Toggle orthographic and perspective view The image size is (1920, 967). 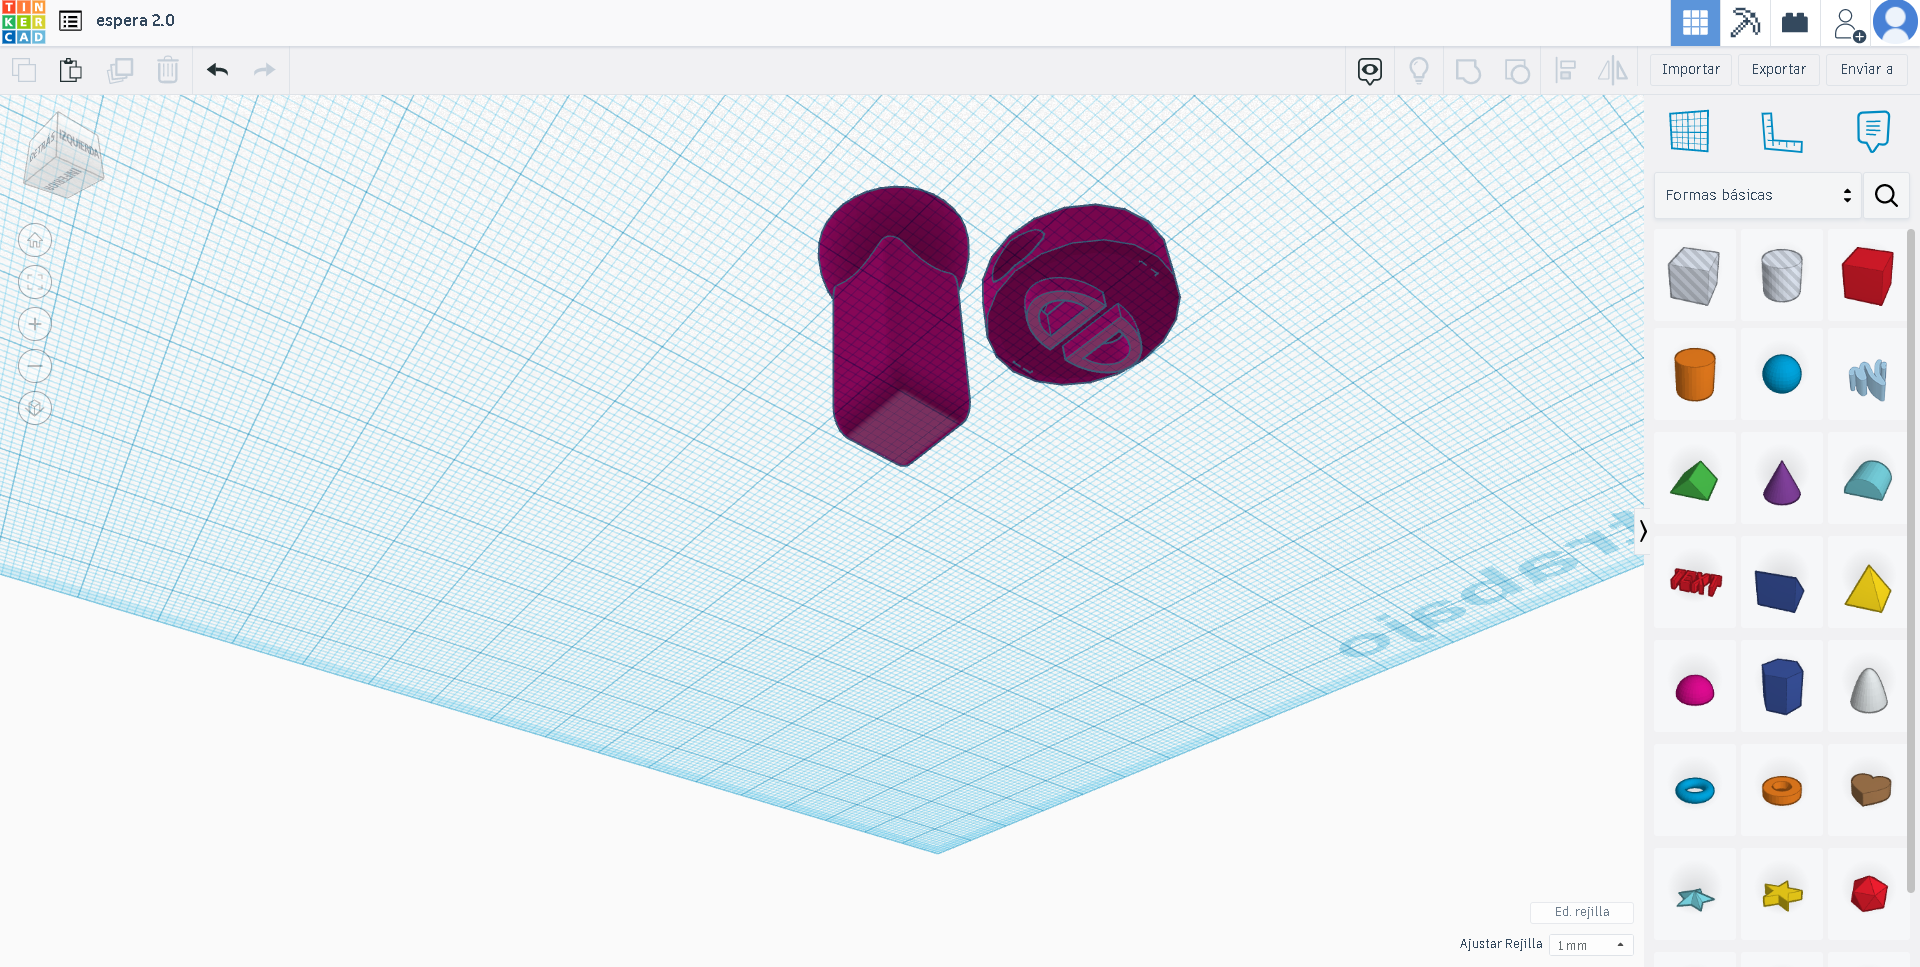coord(35,408)
